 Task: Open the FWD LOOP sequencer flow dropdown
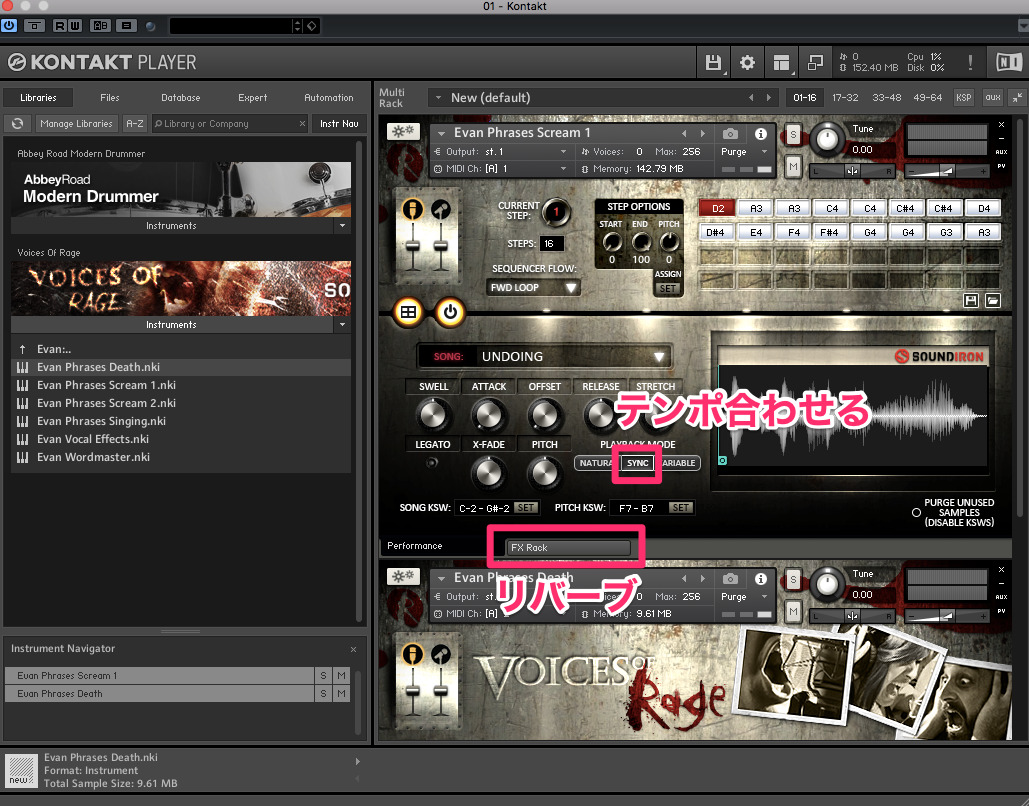[x=534, y=287]
